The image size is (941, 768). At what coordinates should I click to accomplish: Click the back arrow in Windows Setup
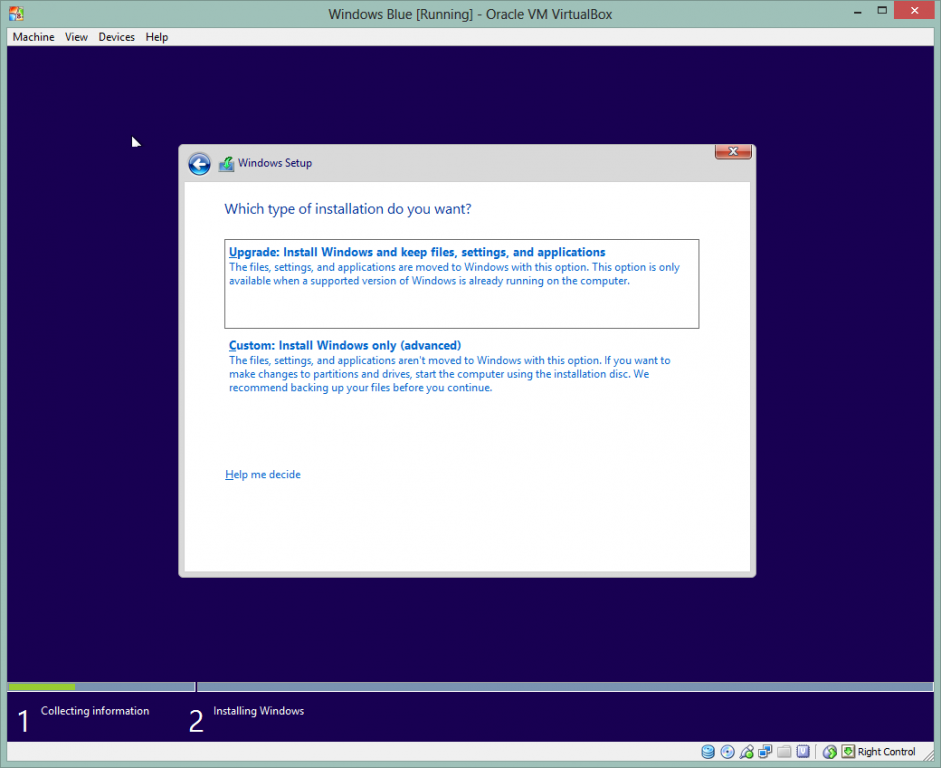click(x=199, y=164)
